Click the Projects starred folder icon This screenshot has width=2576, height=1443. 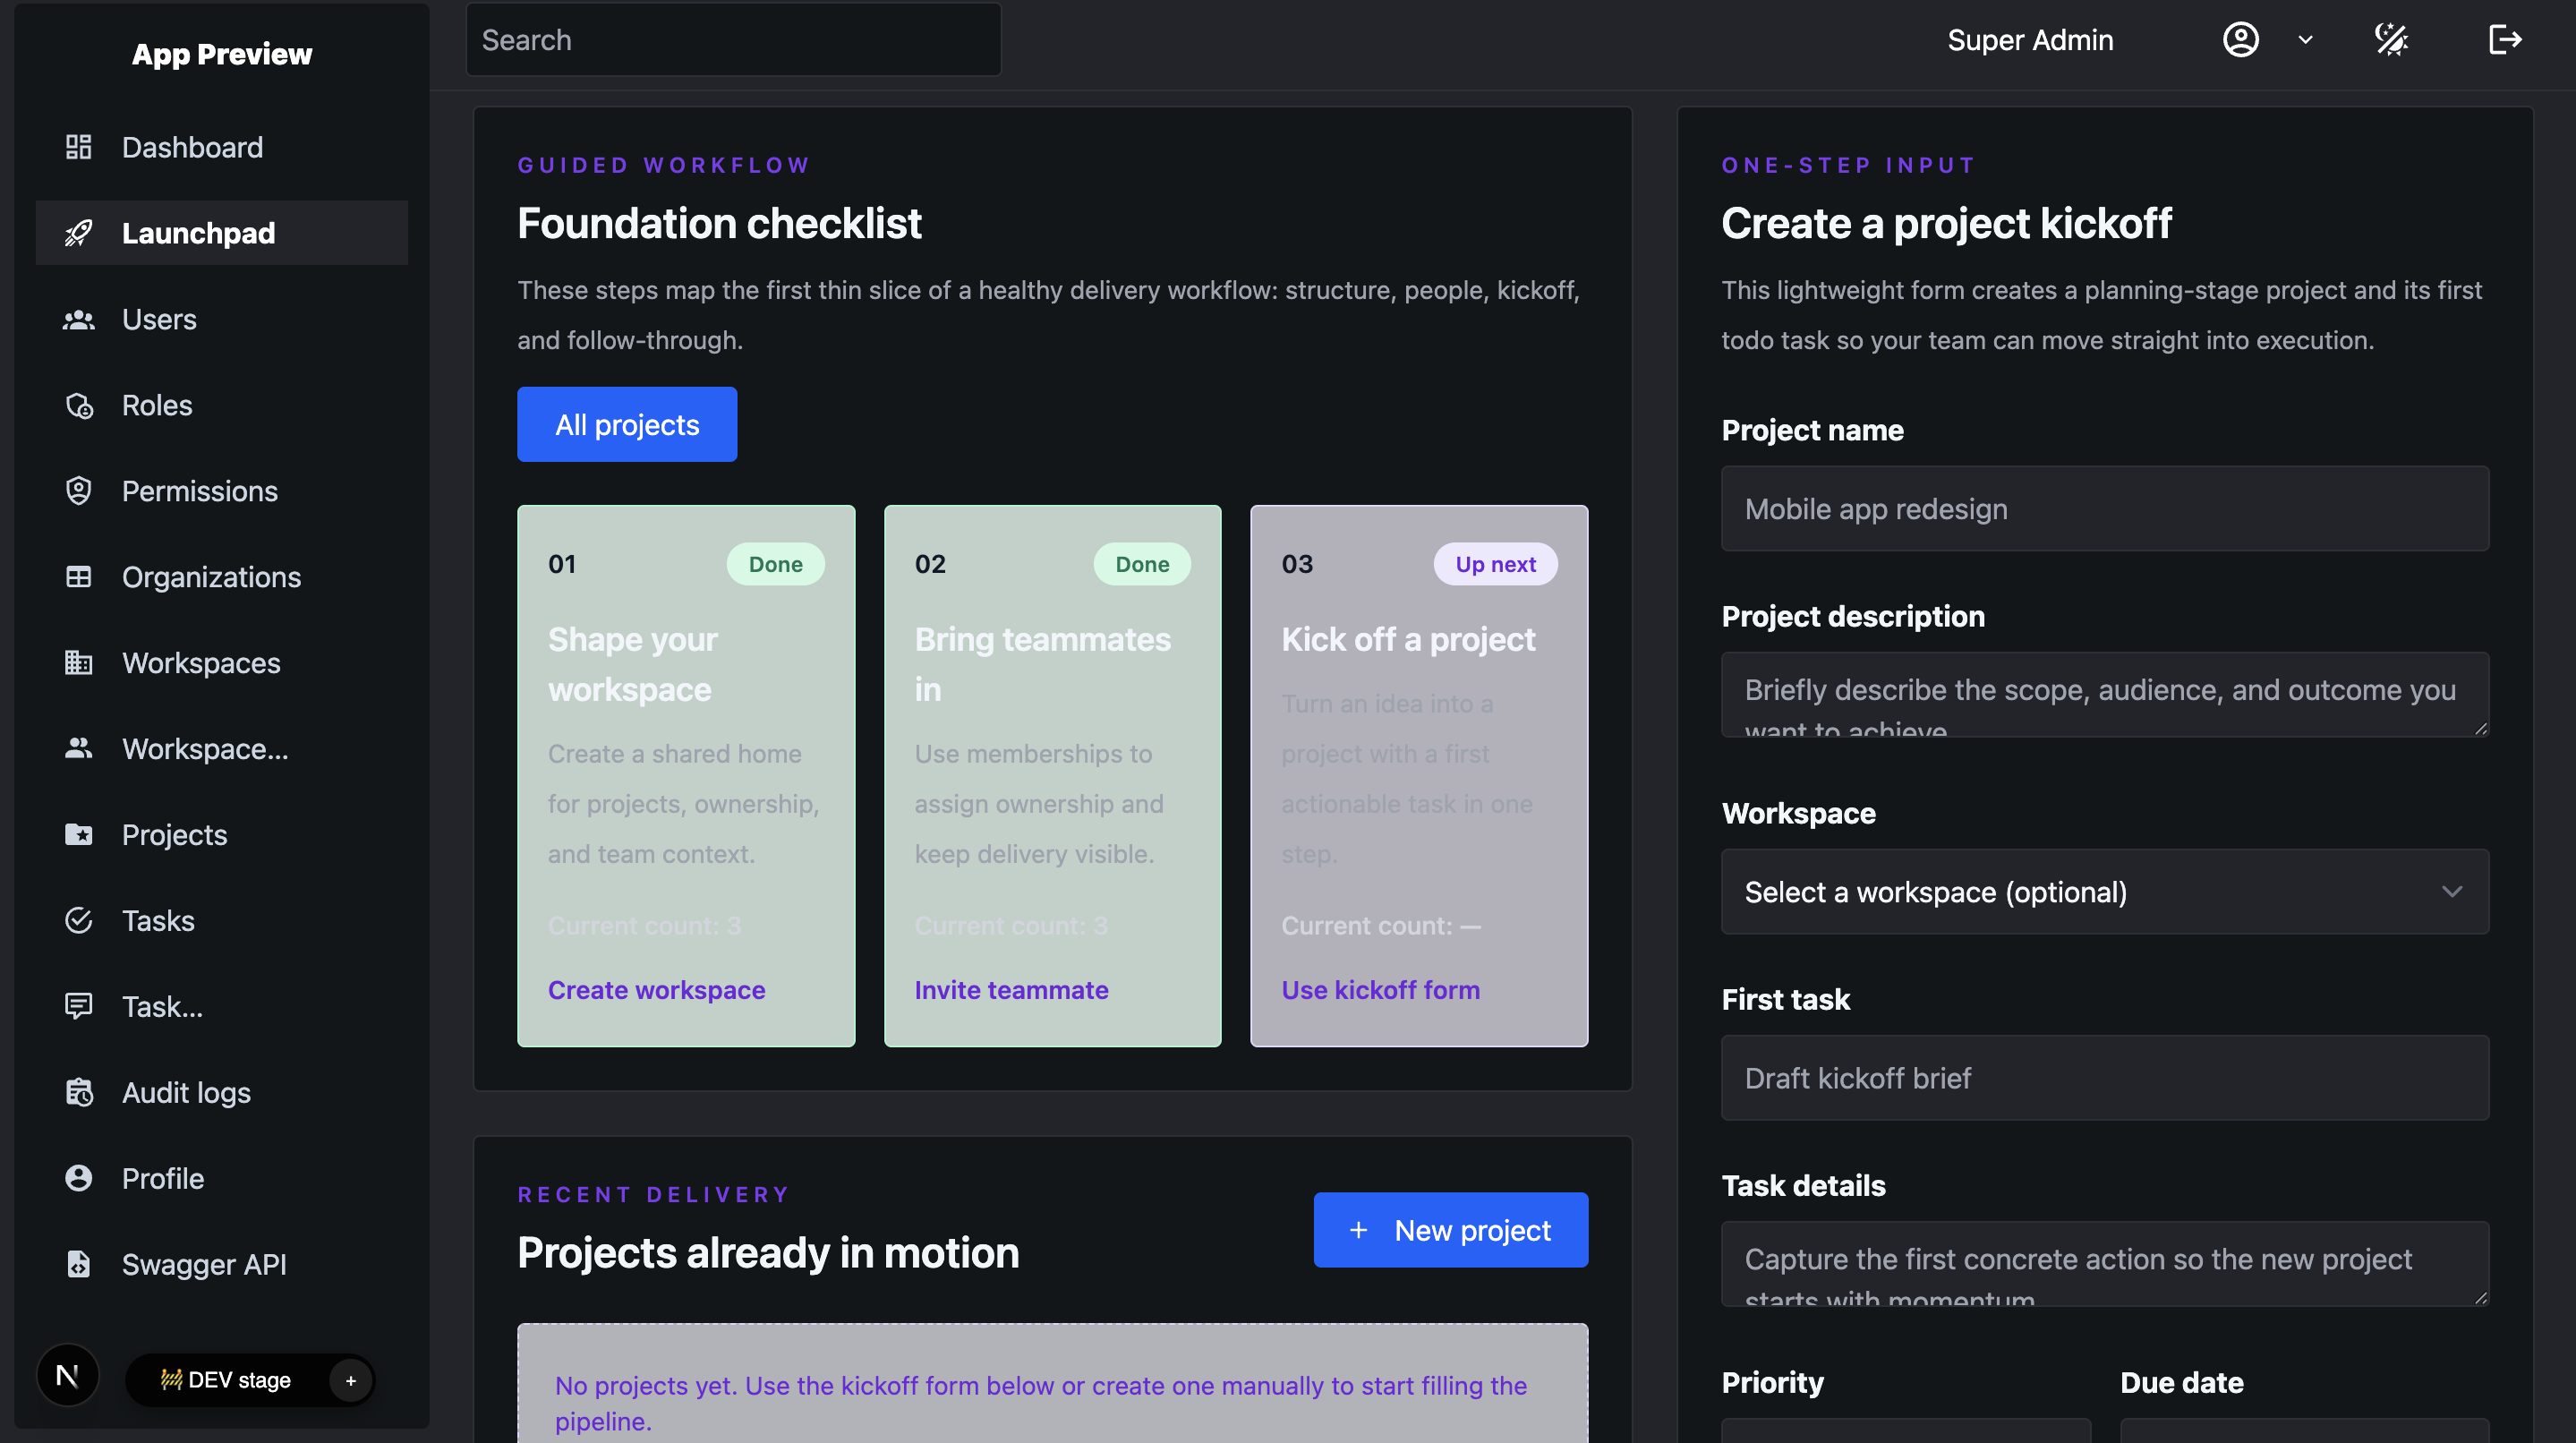pyautogui.click(x=78, y=835)
